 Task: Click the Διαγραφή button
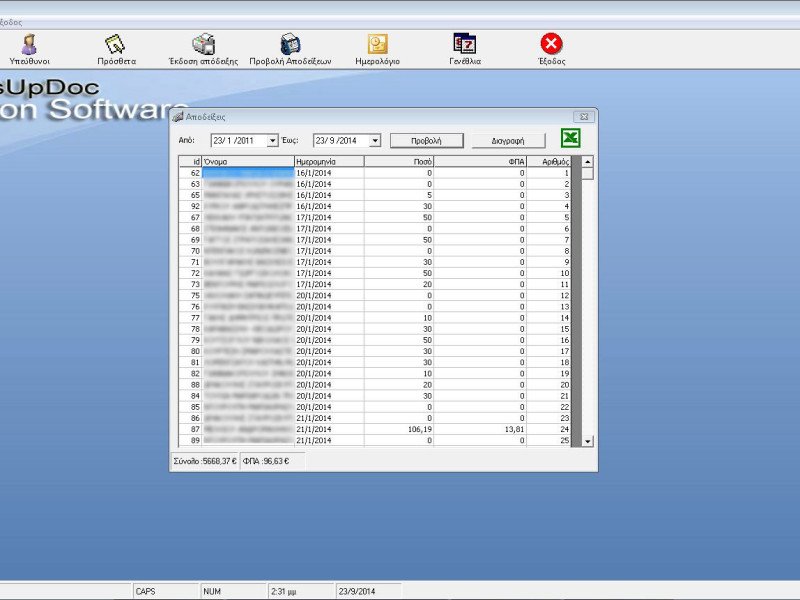508,140
